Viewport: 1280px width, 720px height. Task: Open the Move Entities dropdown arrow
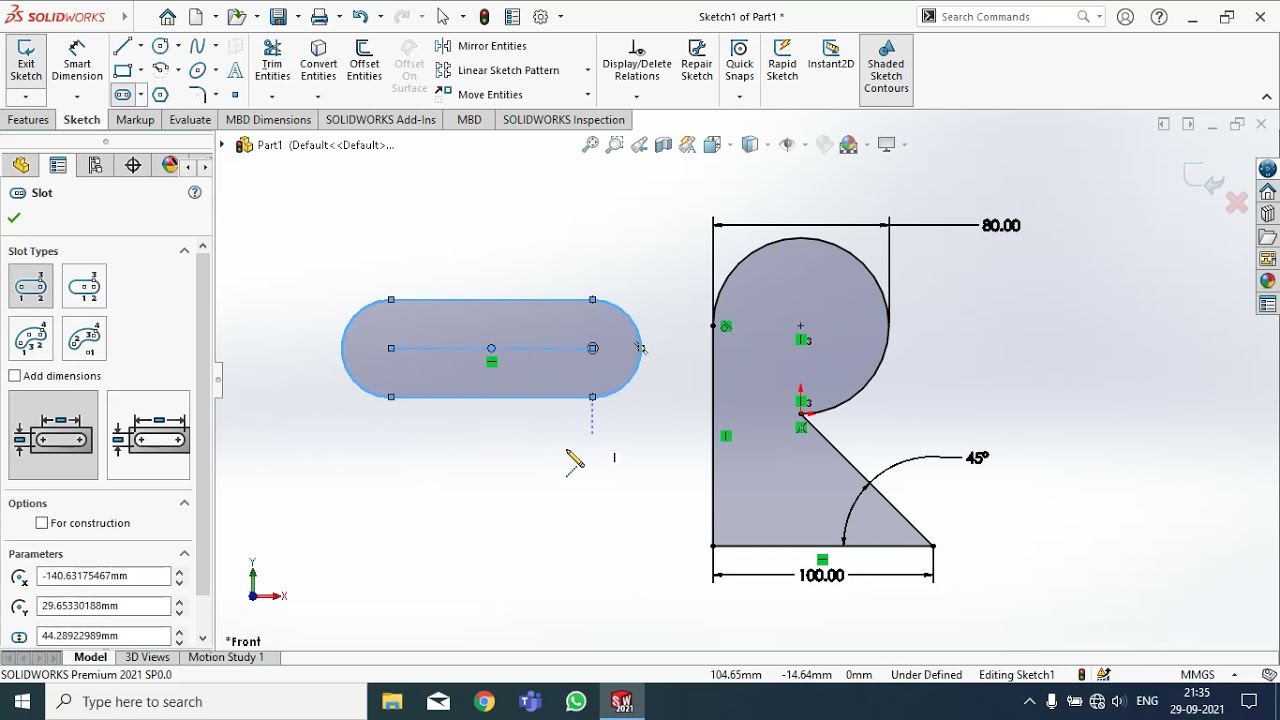point(587,95)
